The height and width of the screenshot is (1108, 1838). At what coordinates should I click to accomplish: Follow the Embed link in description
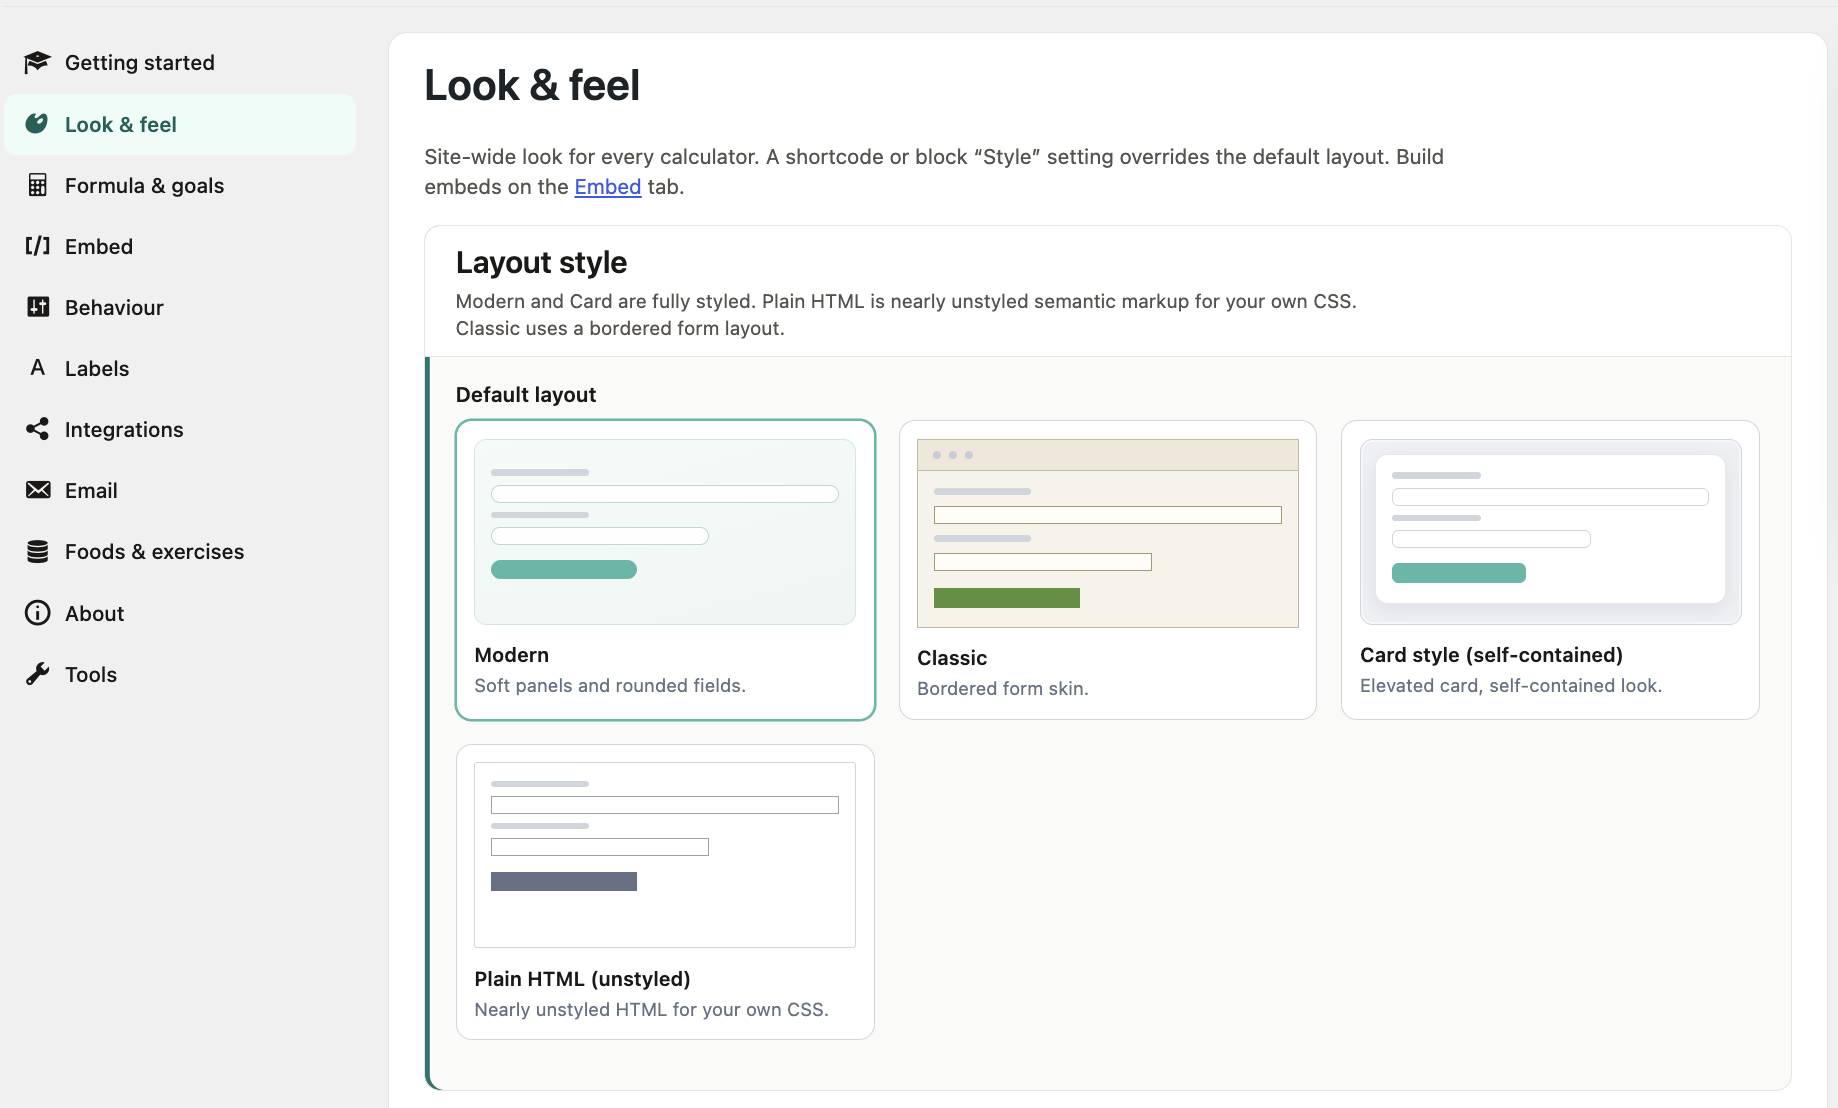pyautogui.click(x=607, y=187)
